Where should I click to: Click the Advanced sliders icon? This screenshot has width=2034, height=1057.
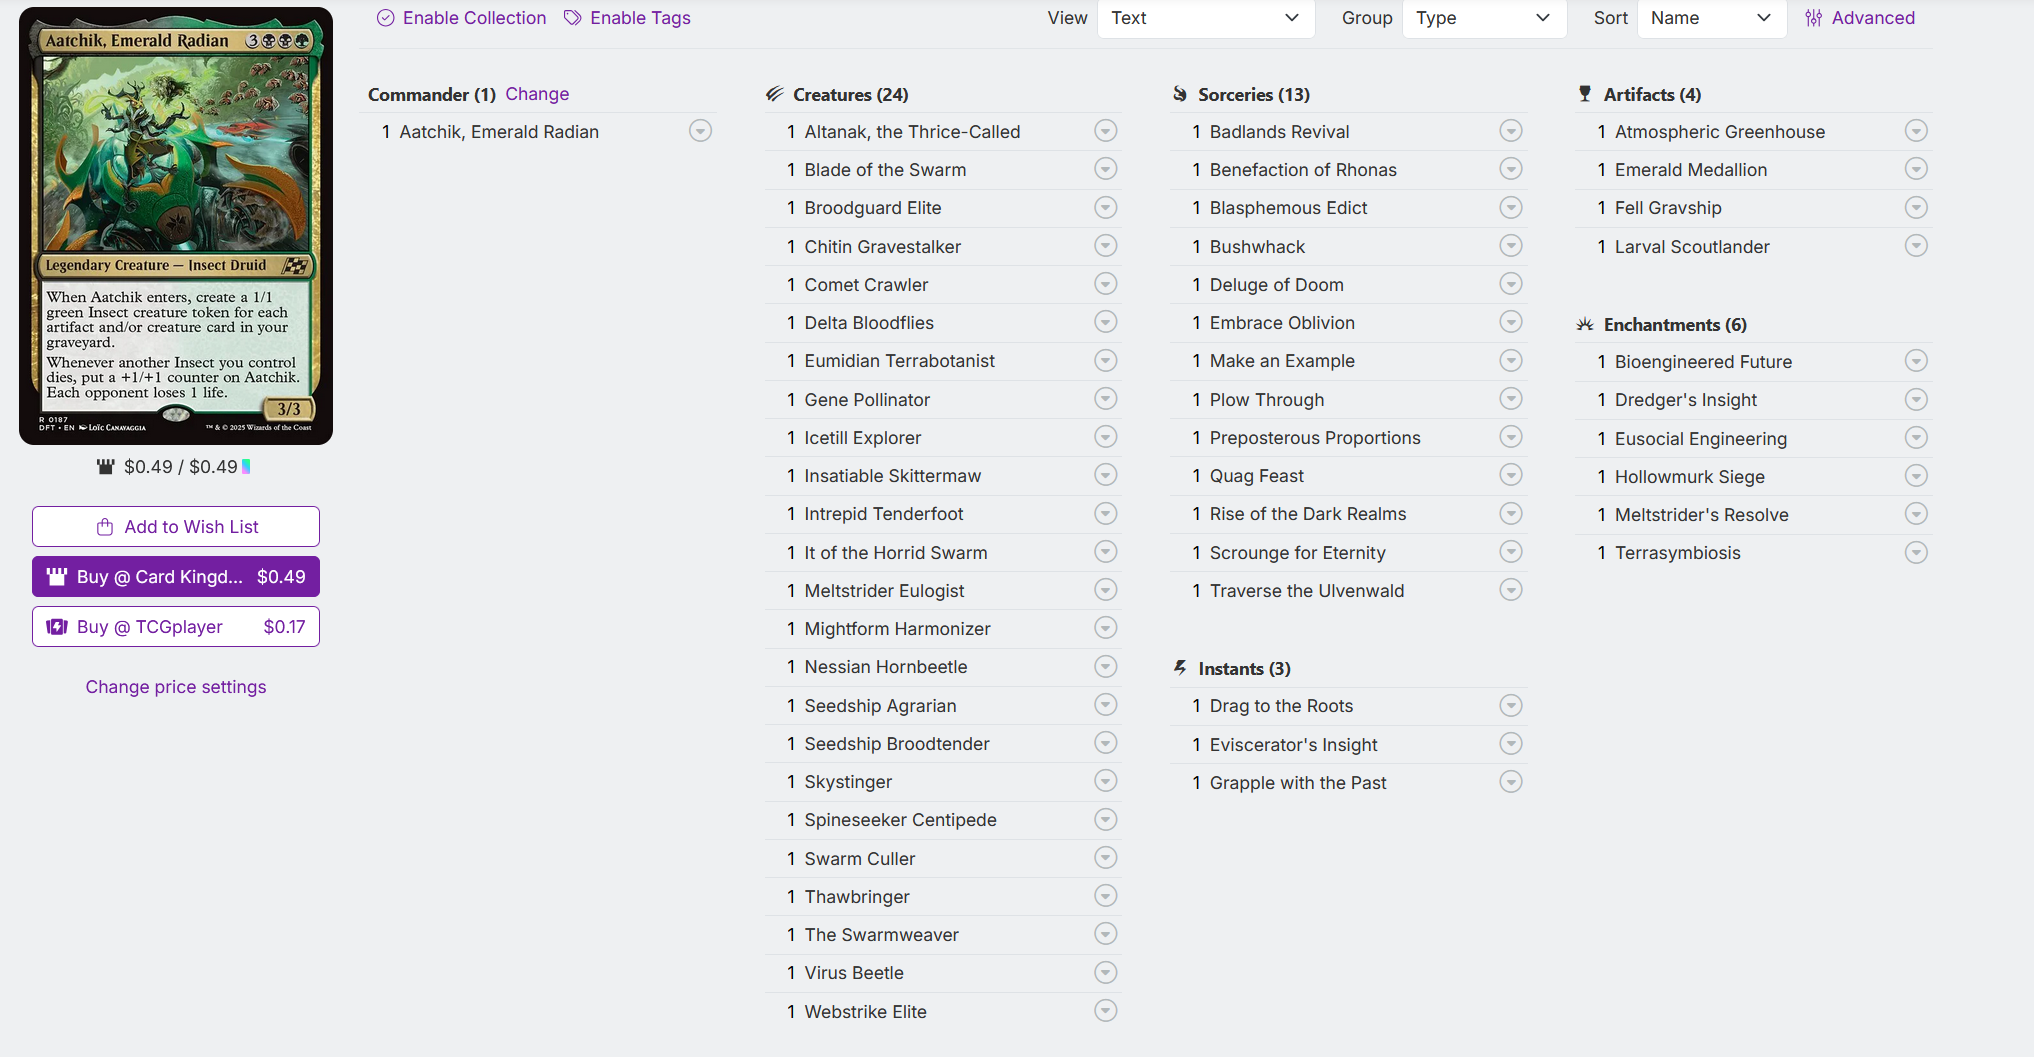pos(1814,18)
